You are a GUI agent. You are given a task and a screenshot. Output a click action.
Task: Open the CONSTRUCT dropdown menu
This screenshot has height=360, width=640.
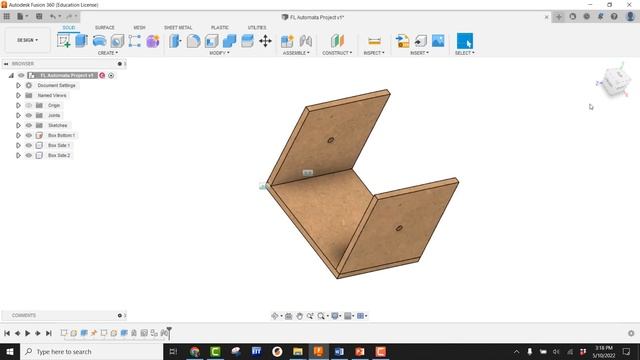337,53
